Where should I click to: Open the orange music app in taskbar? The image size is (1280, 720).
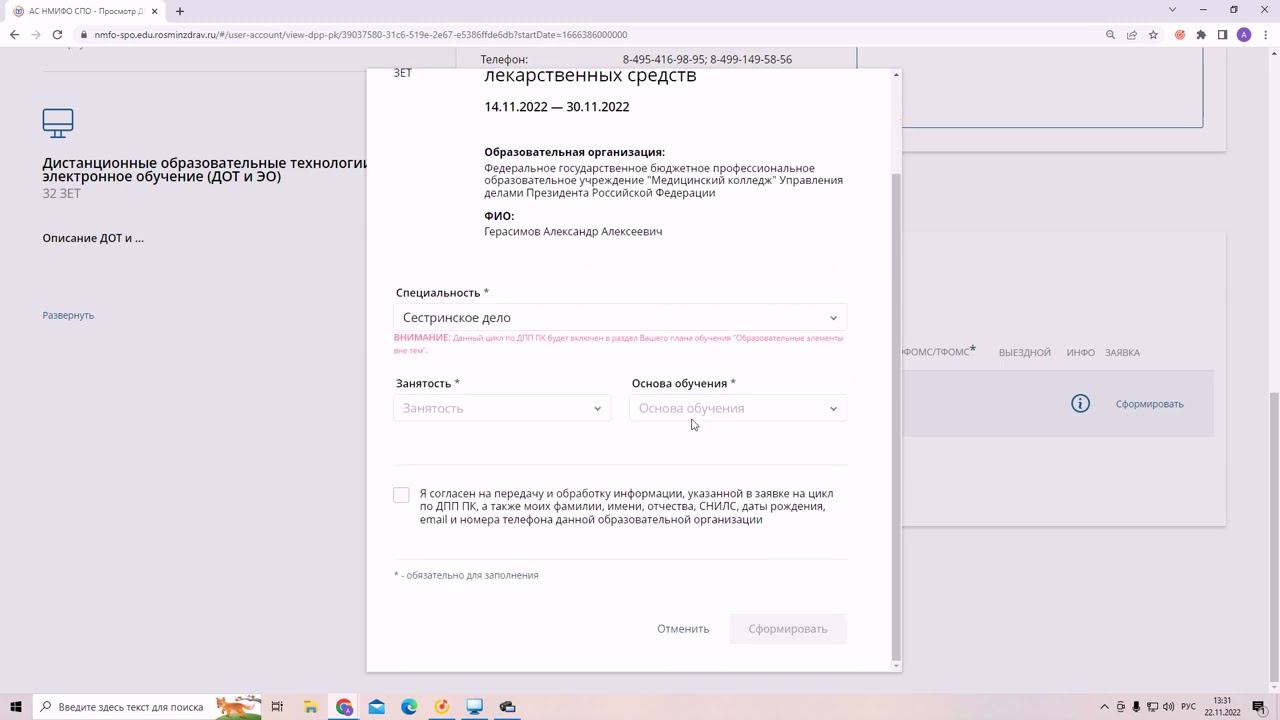tap(442, 707)
